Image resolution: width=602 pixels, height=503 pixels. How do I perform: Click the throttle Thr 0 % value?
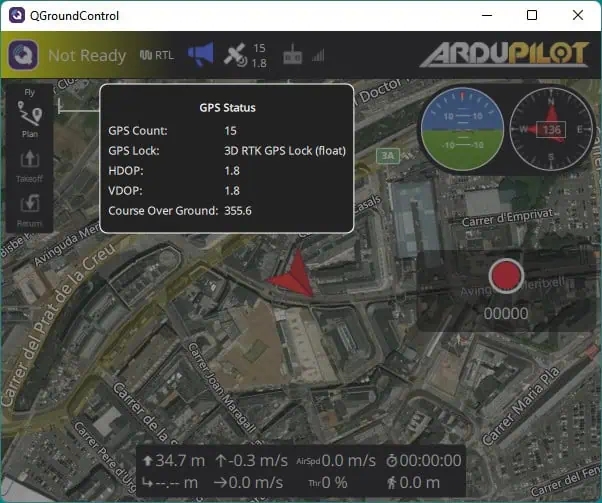328,483
